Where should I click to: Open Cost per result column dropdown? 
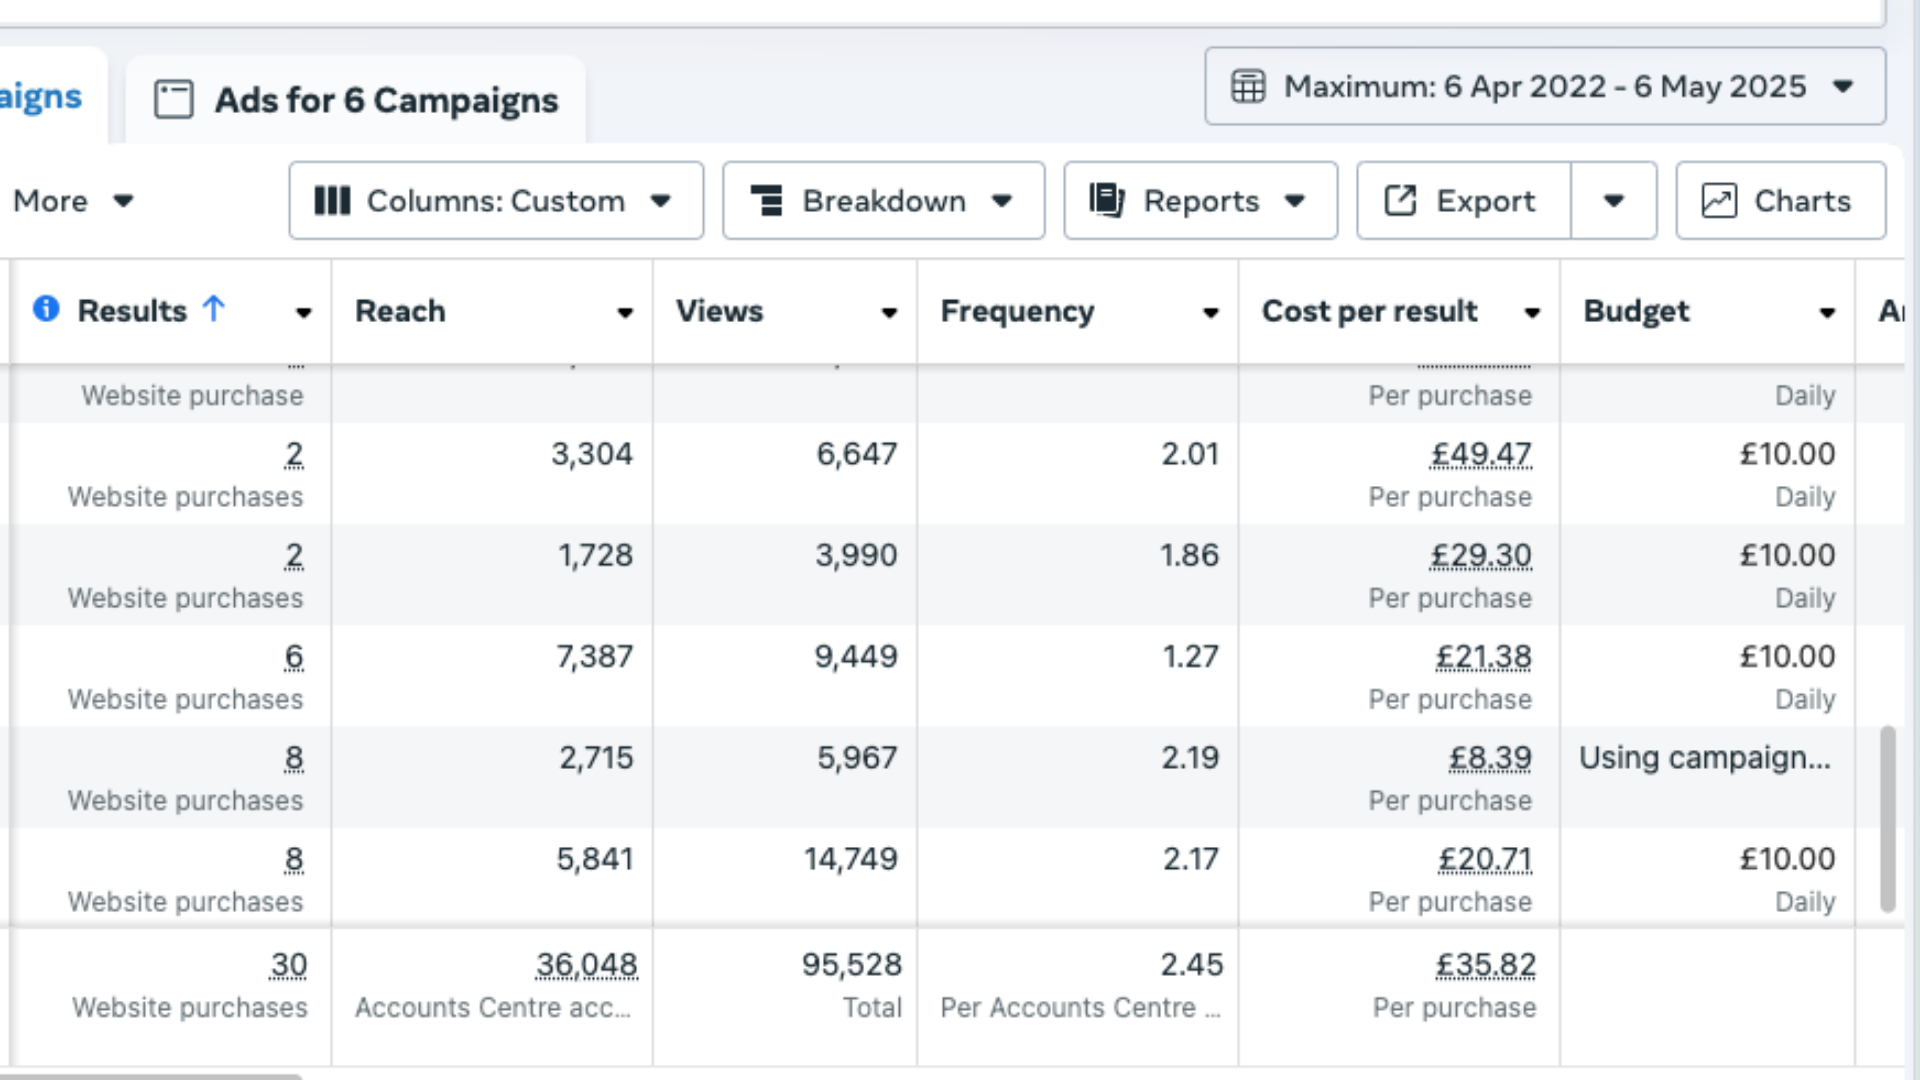coord(1531,313)
